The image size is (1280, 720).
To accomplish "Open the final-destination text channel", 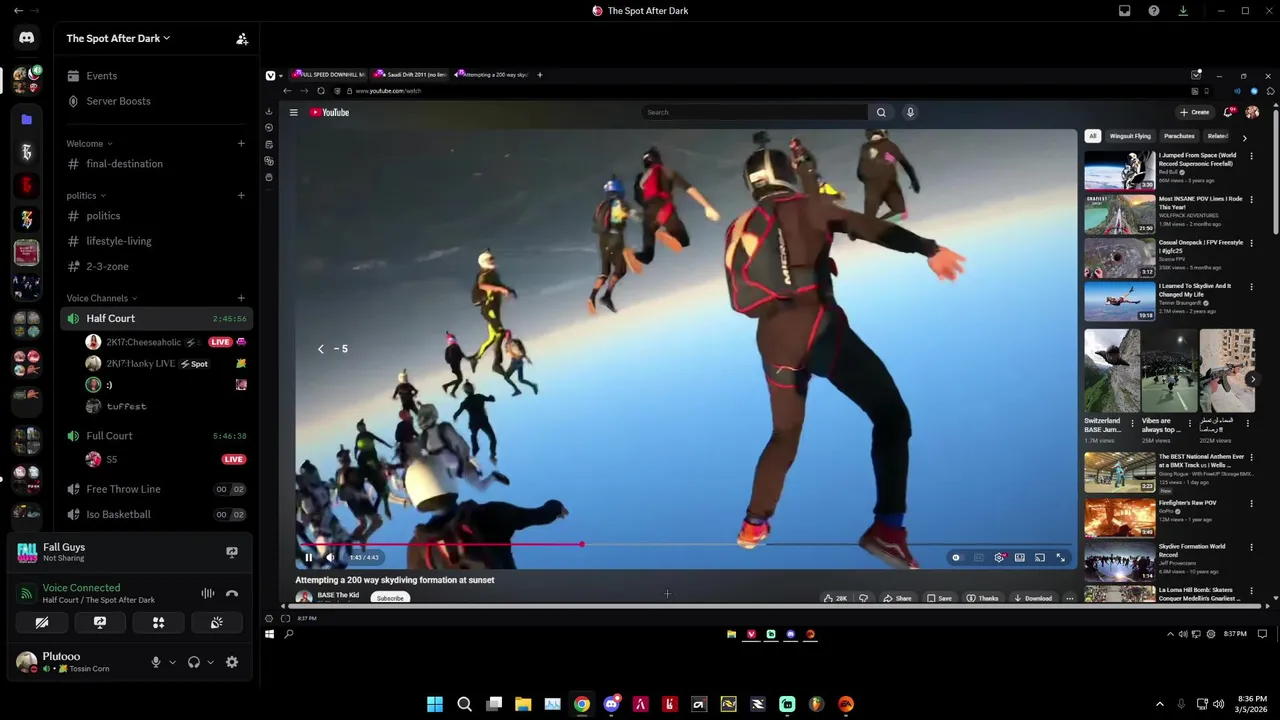I will tap(156, 164).
